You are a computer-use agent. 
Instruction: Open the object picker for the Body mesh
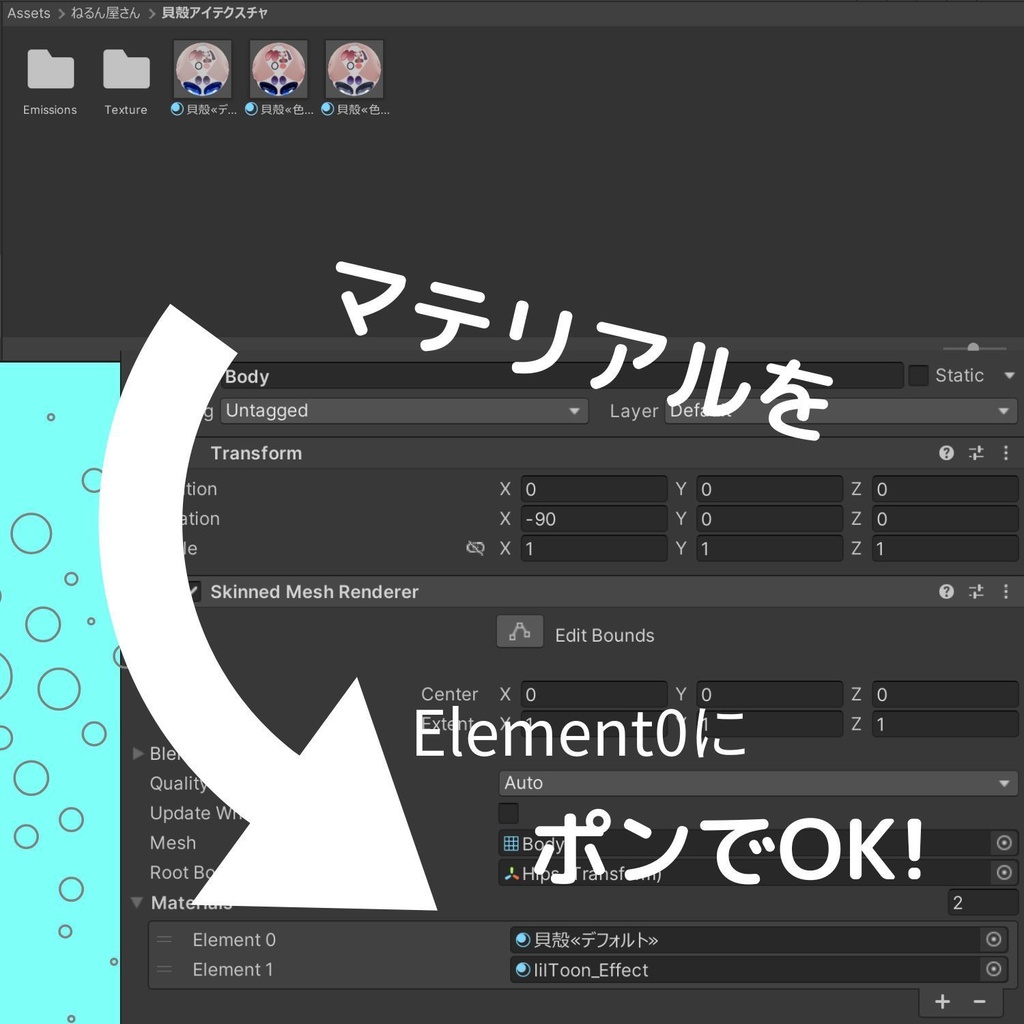[x=1004, y=843]
